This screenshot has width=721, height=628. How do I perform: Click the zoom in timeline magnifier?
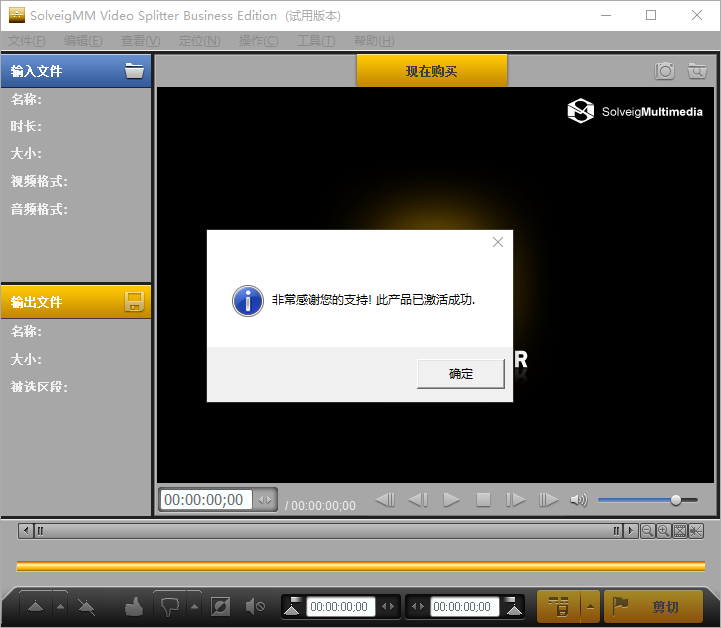663,531
